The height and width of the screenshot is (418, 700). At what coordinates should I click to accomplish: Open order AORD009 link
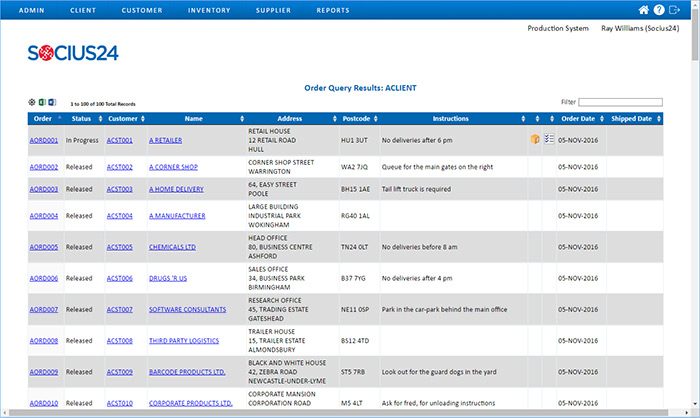click(x=44, y=372)
